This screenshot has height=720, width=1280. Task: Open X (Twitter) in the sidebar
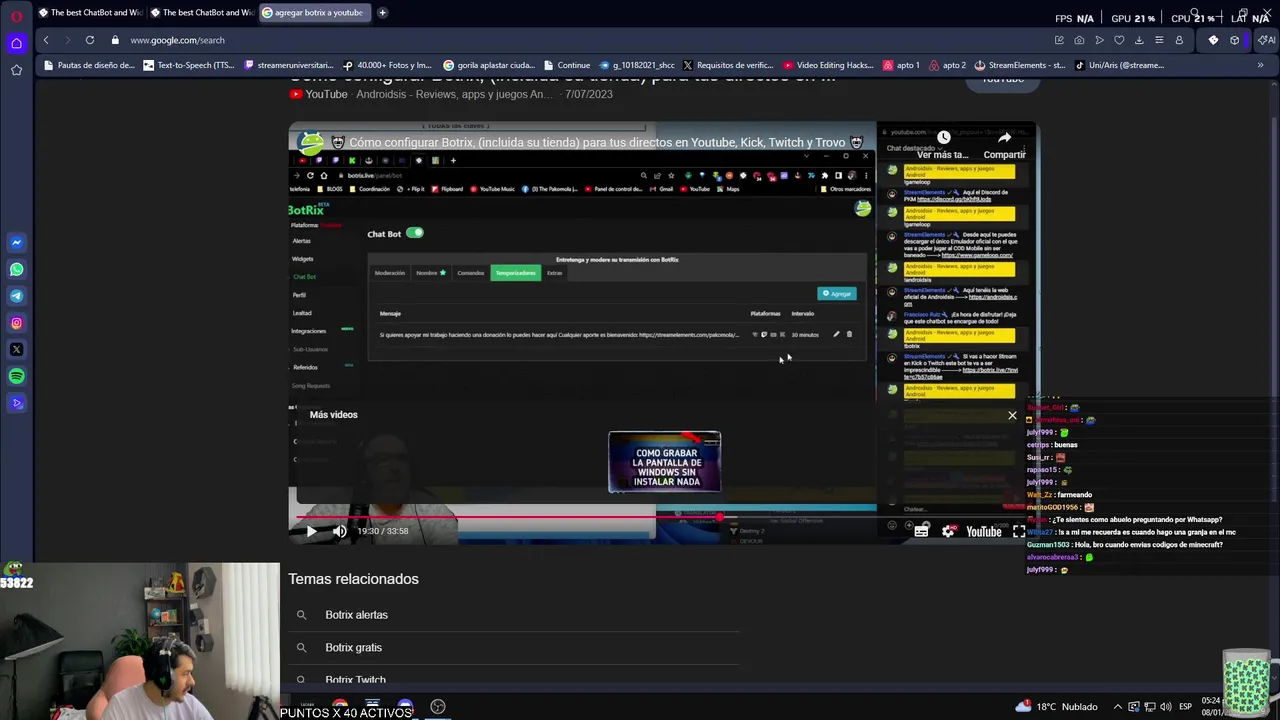click(x=16, y=350)
